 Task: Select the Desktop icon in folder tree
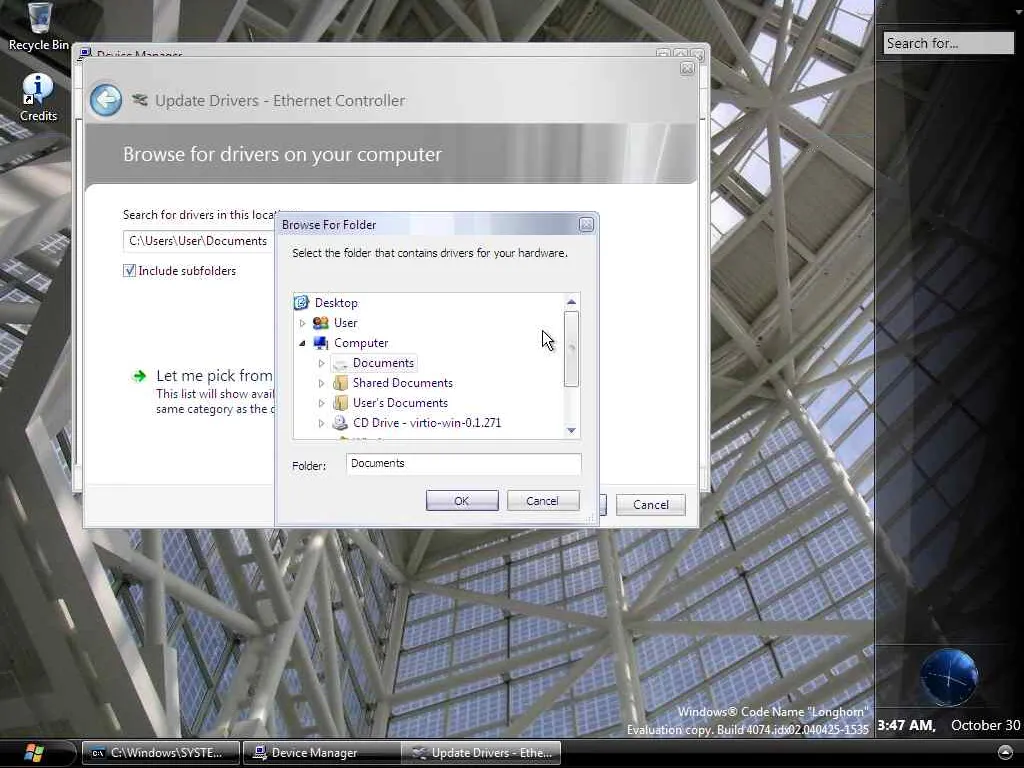301,302
